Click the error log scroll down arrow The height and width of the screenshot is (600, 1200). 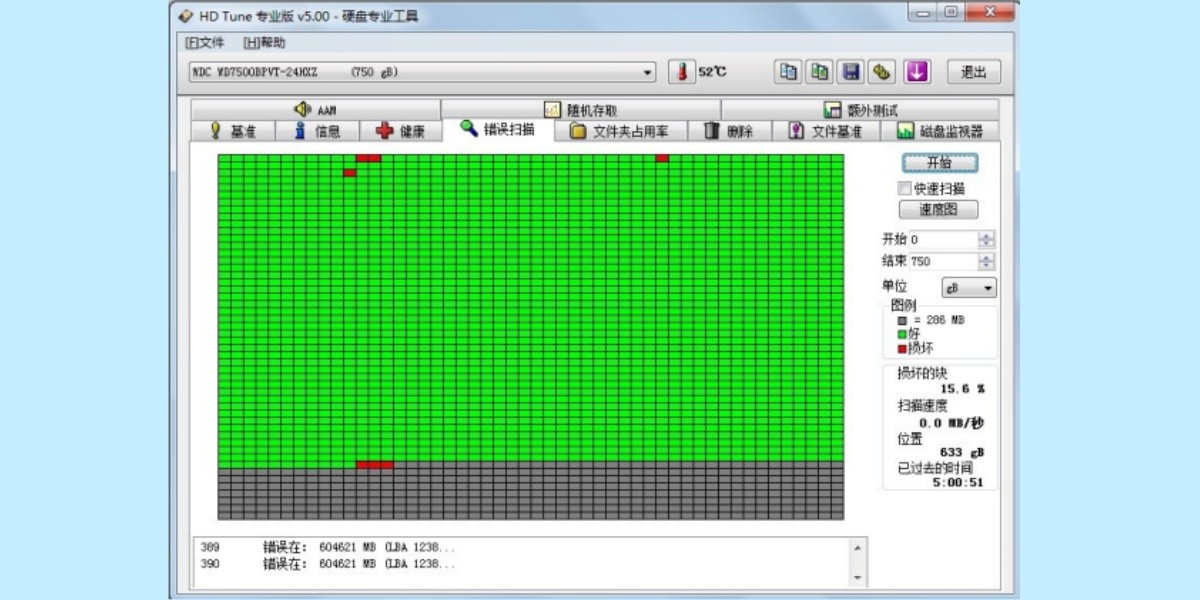[x=857, y=578]
